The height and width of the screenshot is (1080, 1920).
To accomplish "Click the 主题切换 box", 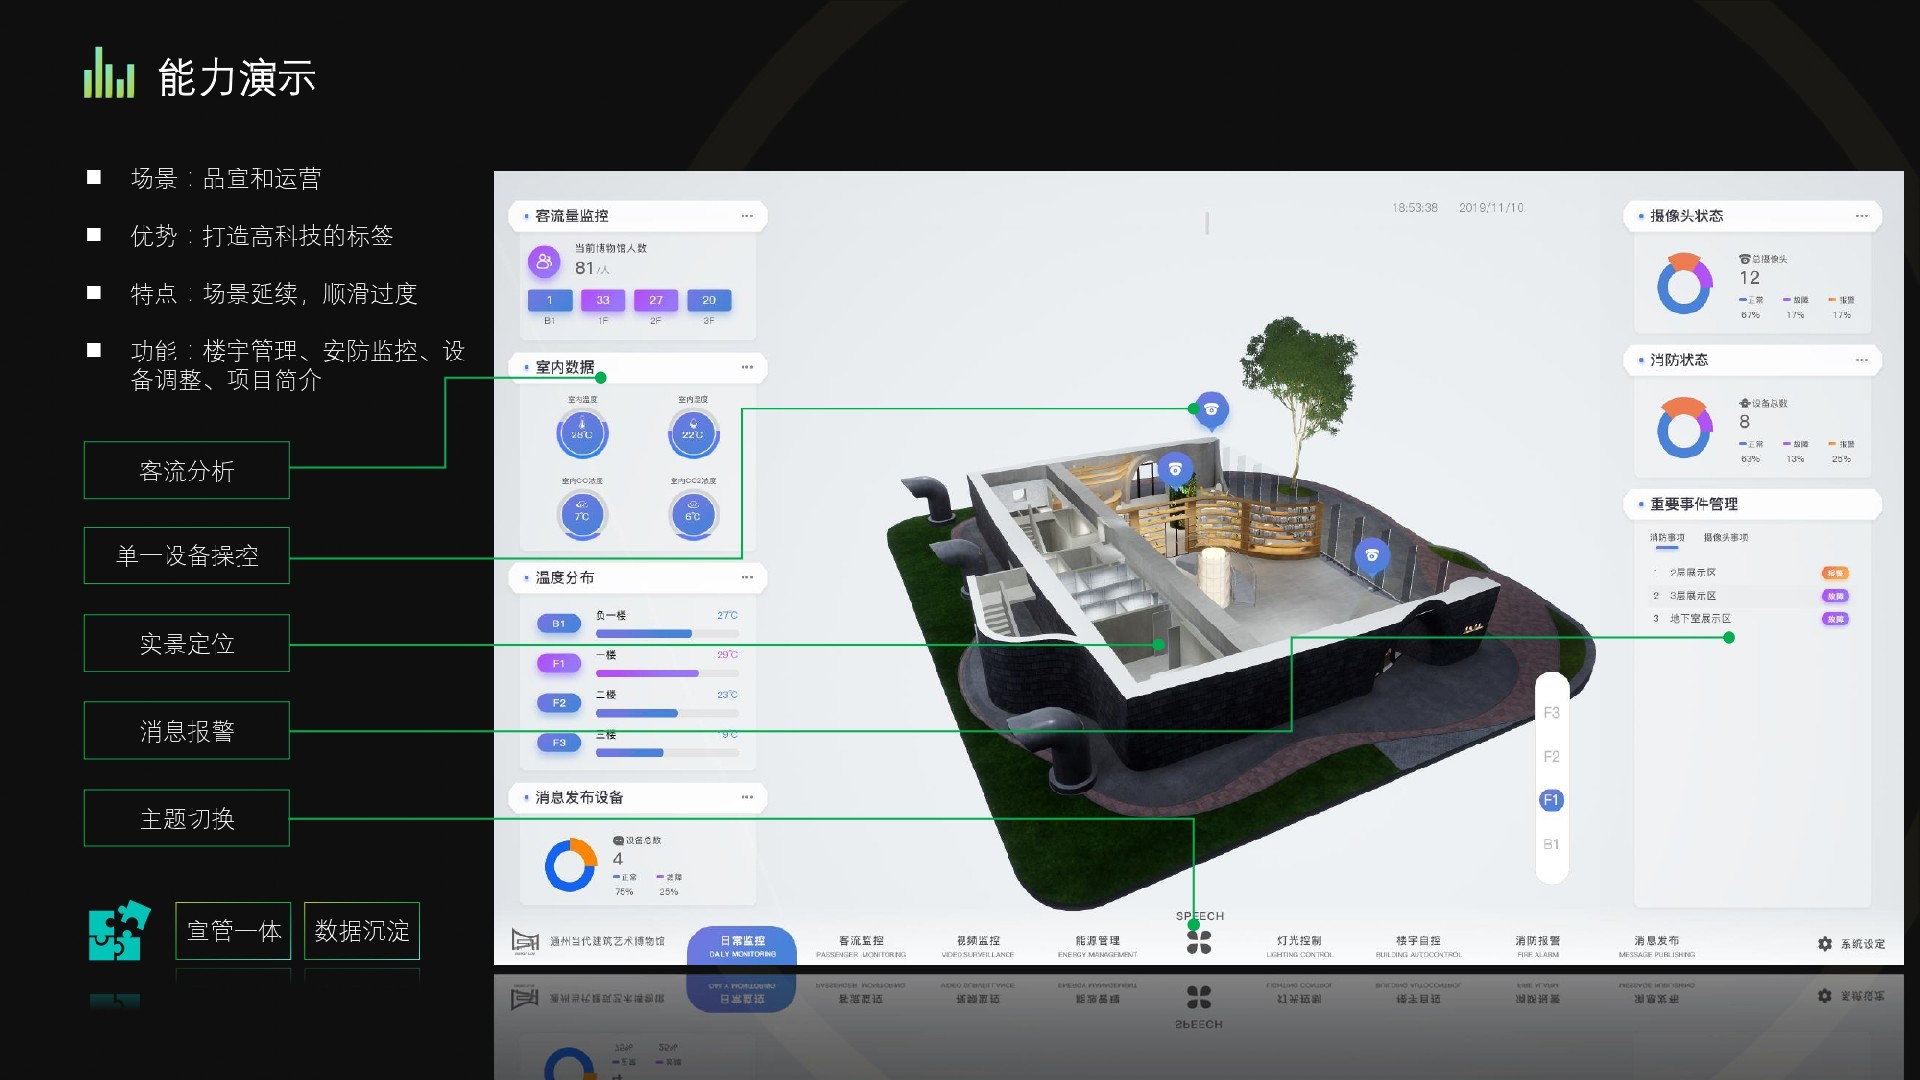I will (x=187, y=818).
